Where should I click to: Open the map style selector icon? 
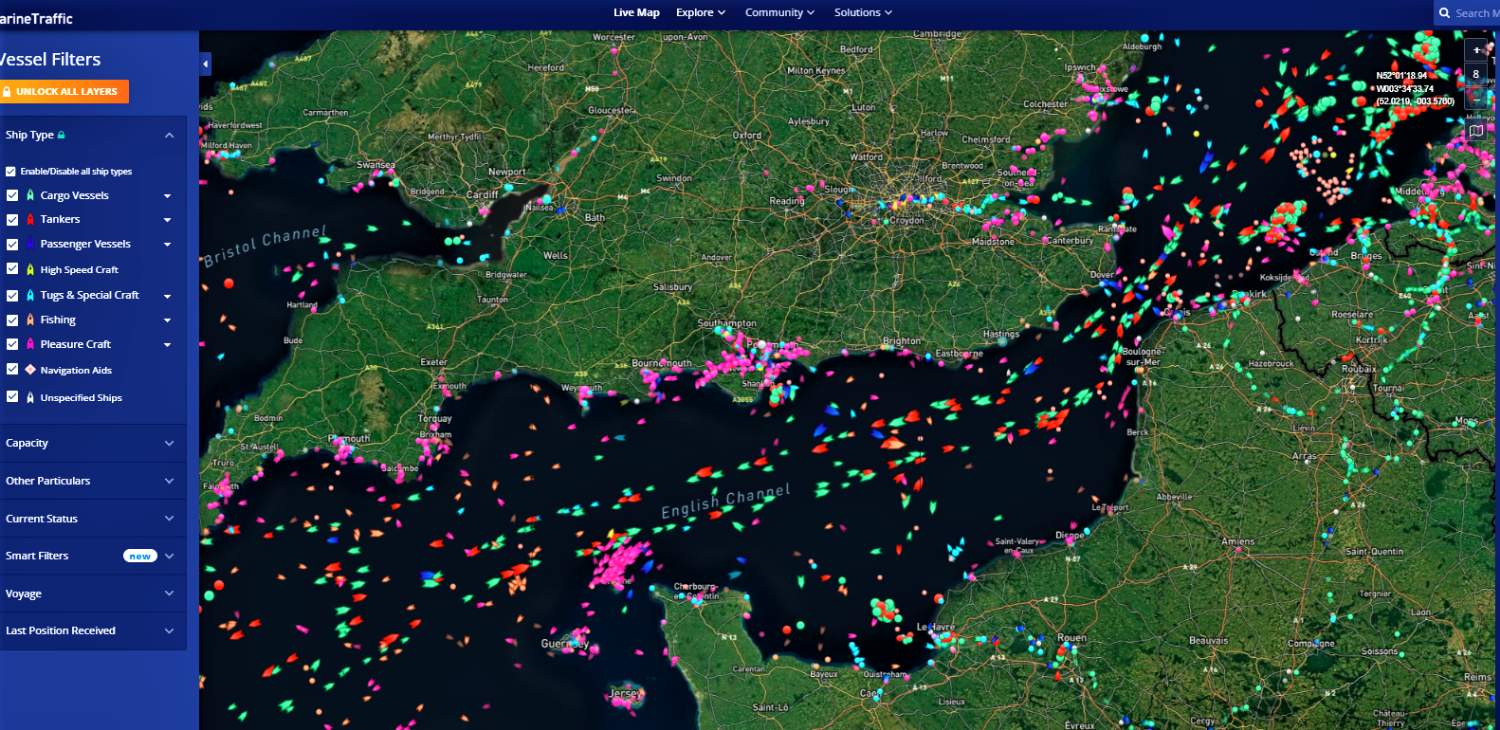point(1477,130)
